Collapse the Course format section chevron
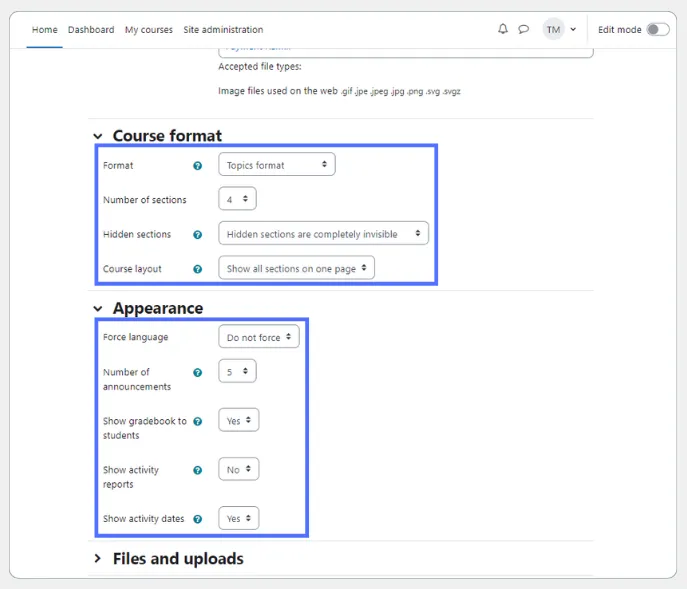Viewport: 687px width, 589px height. coord(98,136)
